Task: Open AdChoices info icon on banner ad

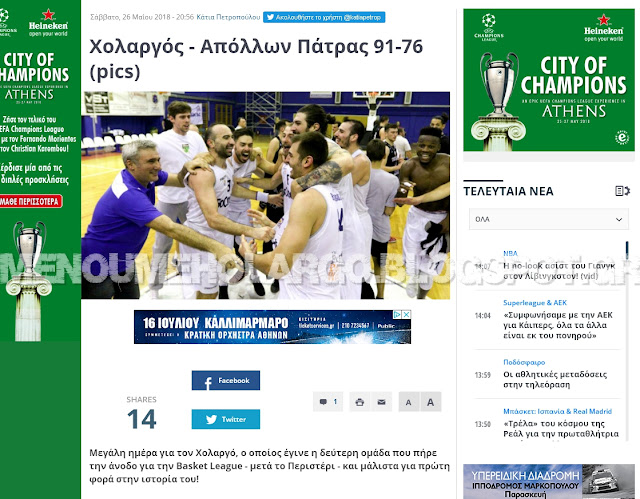Action: (x=398, y=315)
